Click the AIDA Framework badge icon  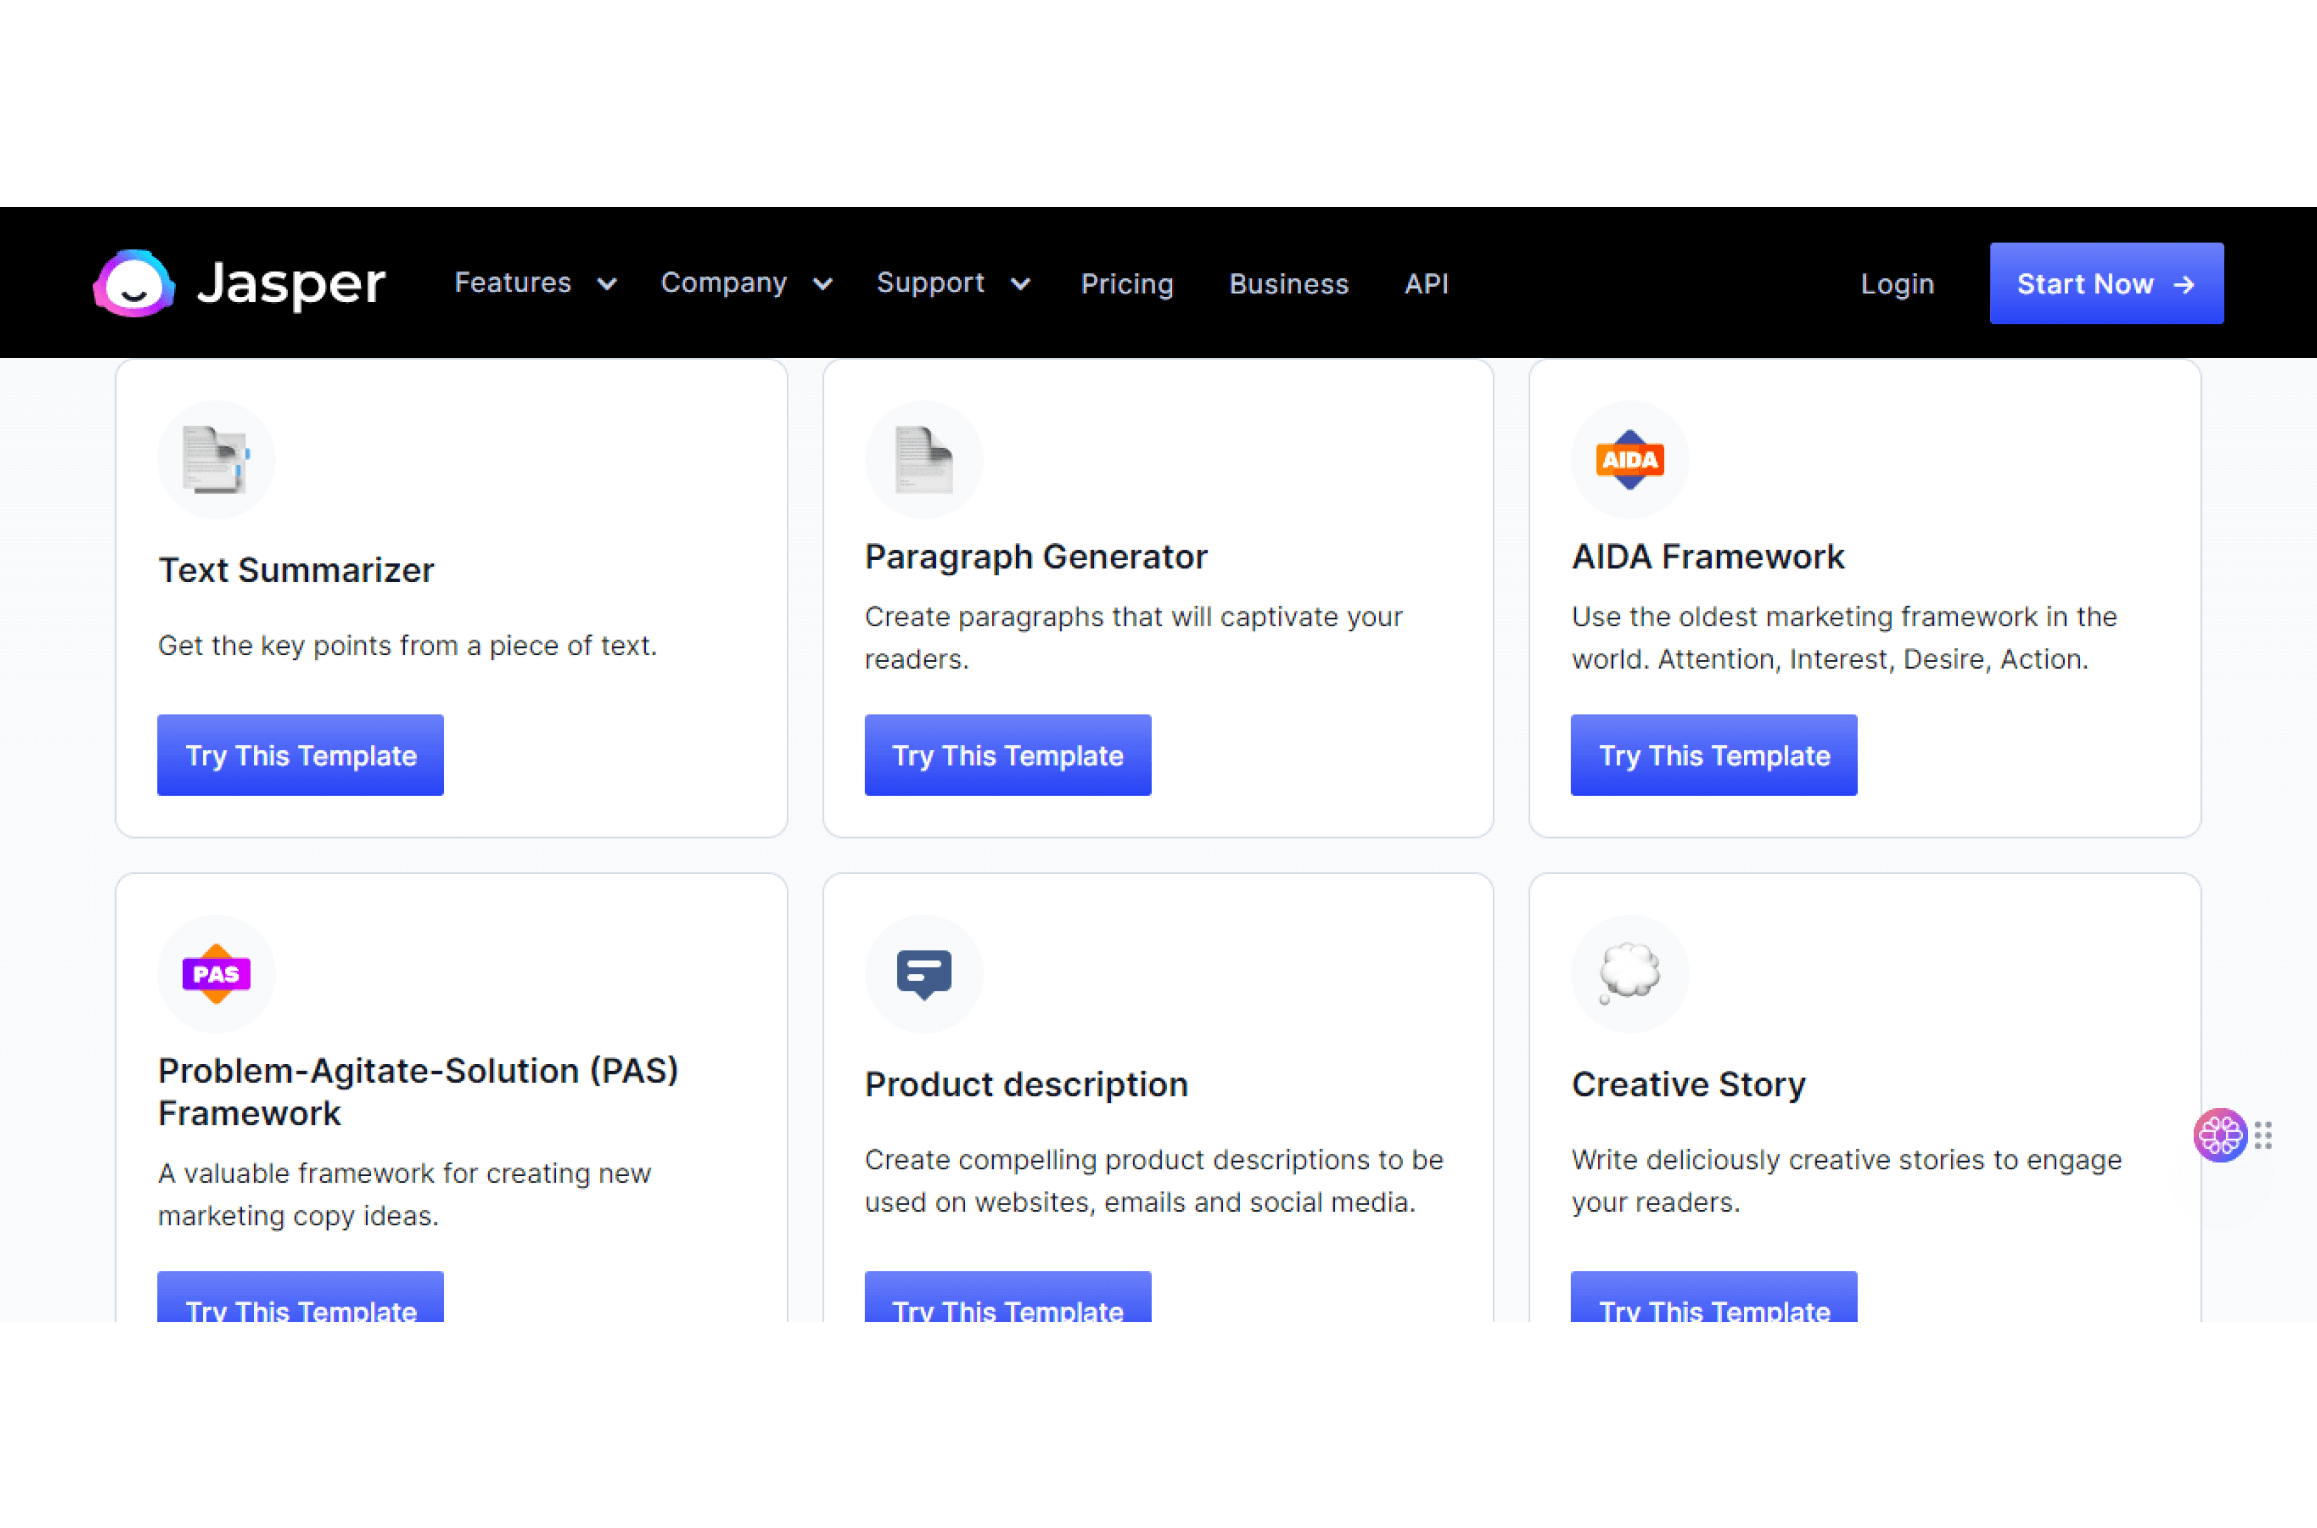click(x=1630, y=460)
